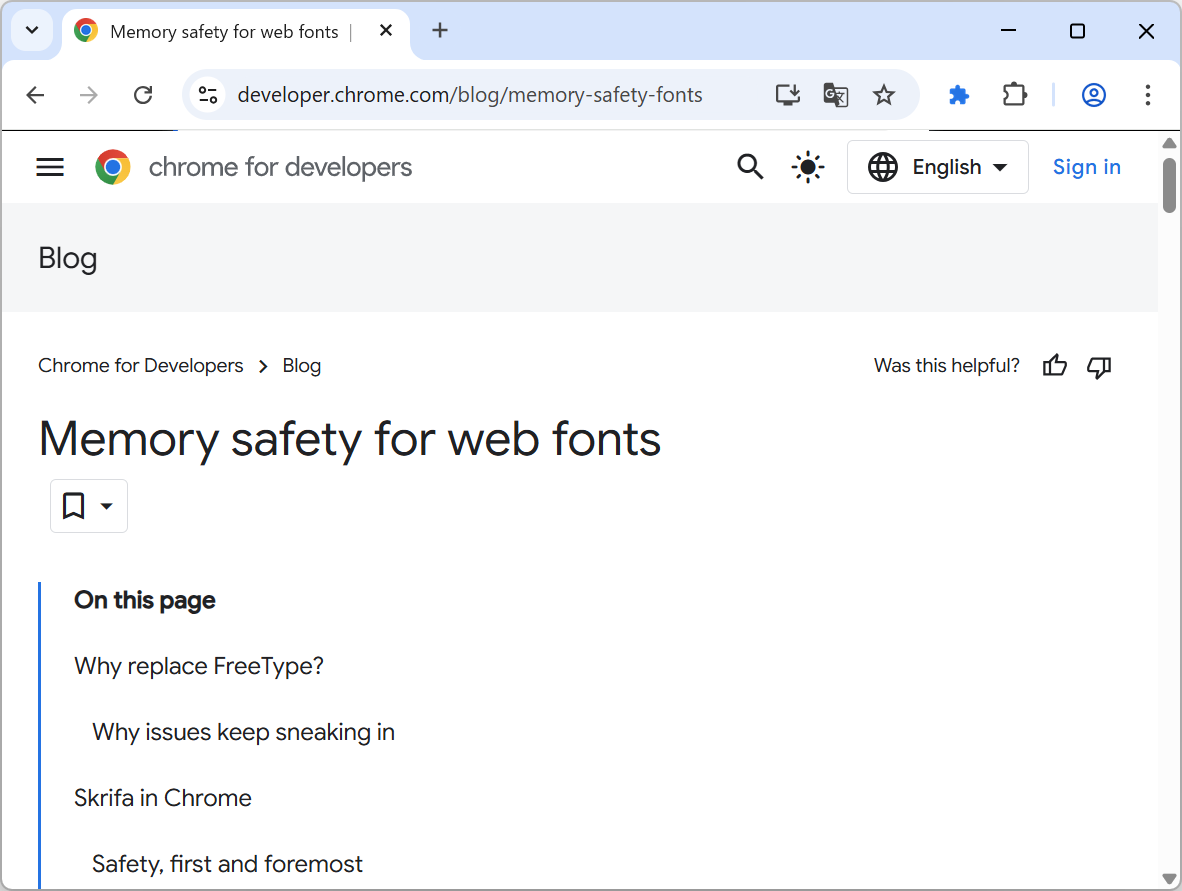This screenshot has height=891, width=1182.
Task: Click the Sign in link
Action: (1086, 166)
